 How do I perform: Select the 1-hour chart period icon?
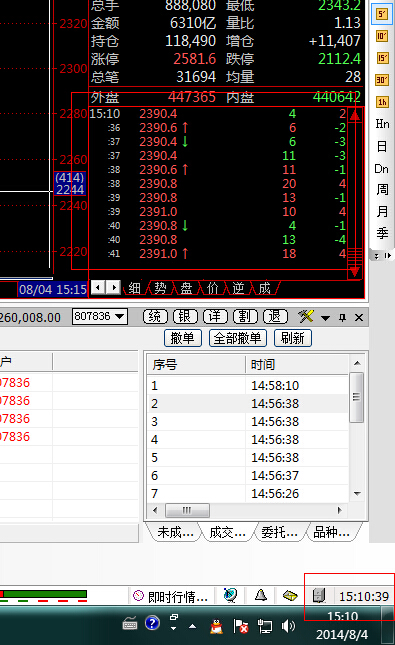(x=382, y=102)
